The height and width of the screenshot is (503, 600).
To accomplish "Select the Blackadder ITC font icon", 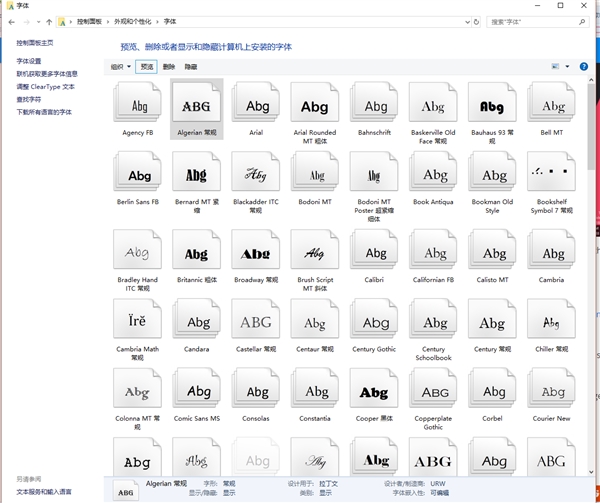I will (256, 171).
